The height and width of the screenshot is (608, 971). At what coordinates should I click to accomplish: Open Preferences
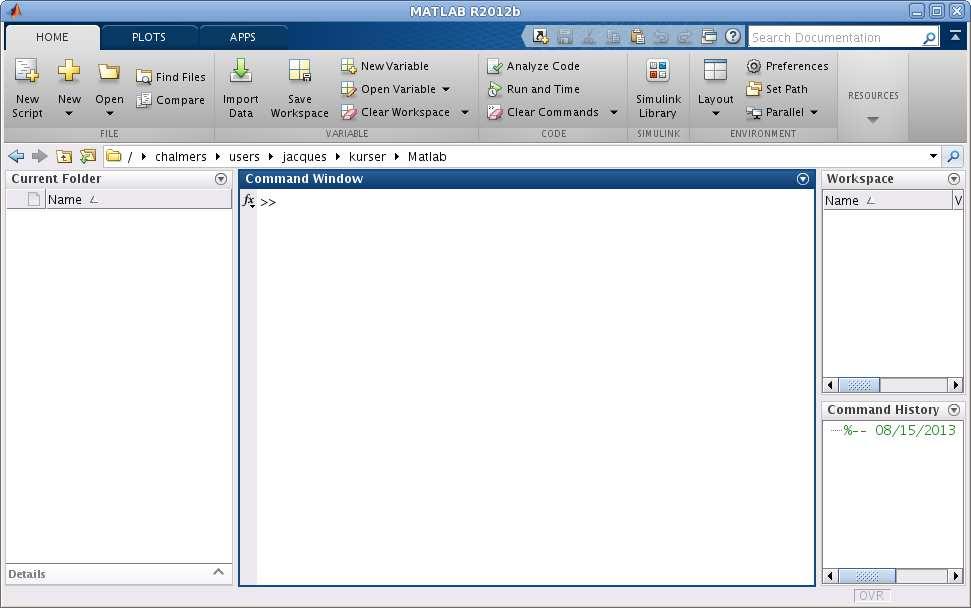tap(787, 66)
